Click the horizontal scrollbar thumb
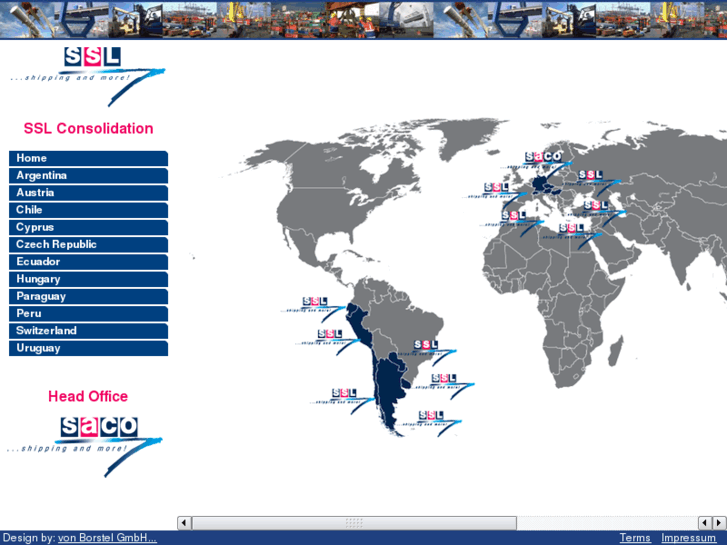 (354, 523)
